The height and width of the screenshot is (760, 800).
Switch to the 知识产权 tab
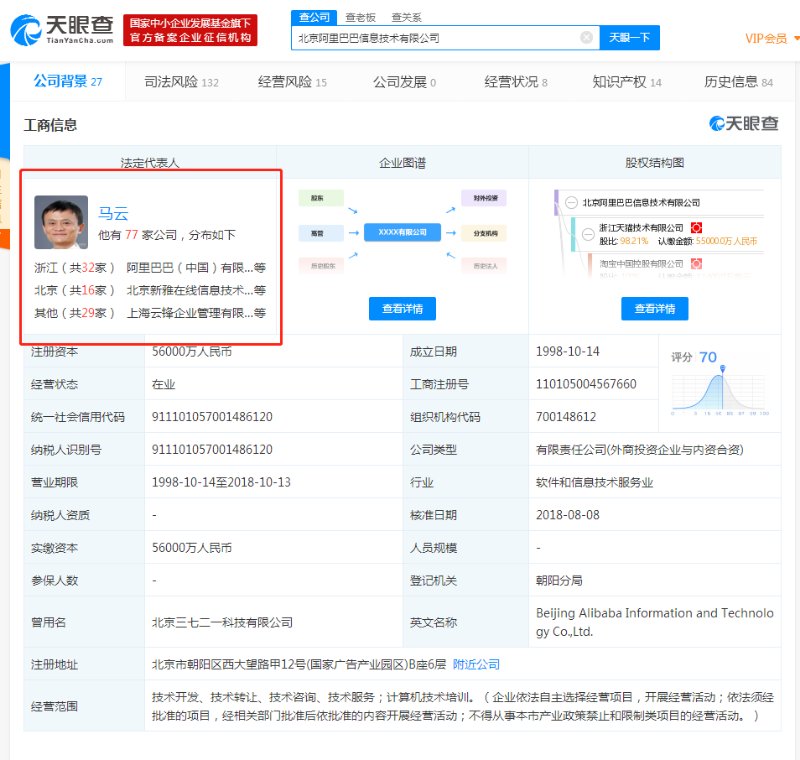[x=626, y=82]
